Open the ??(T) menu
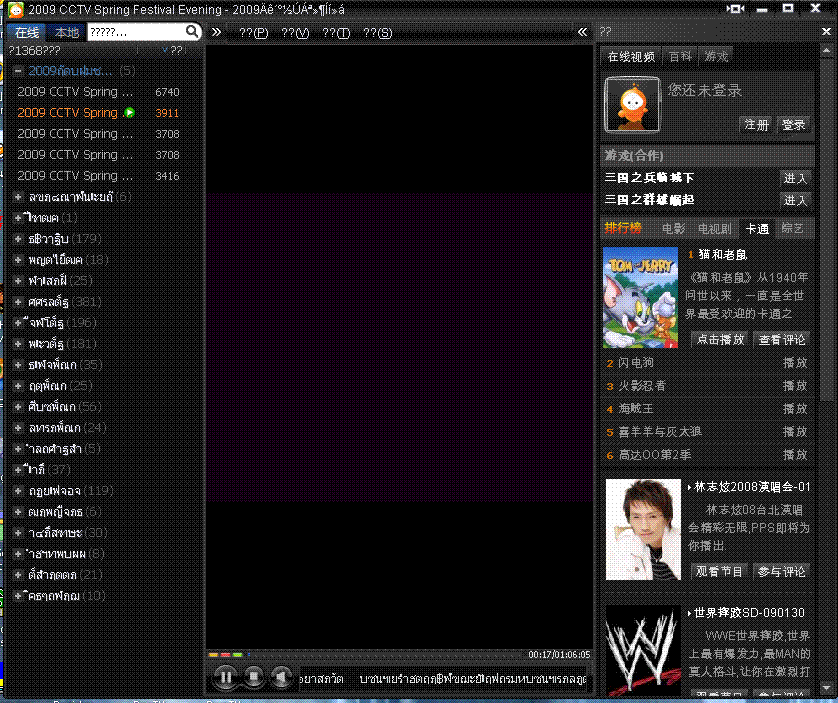This screenshot has width=838, height=703. point(336,33)
